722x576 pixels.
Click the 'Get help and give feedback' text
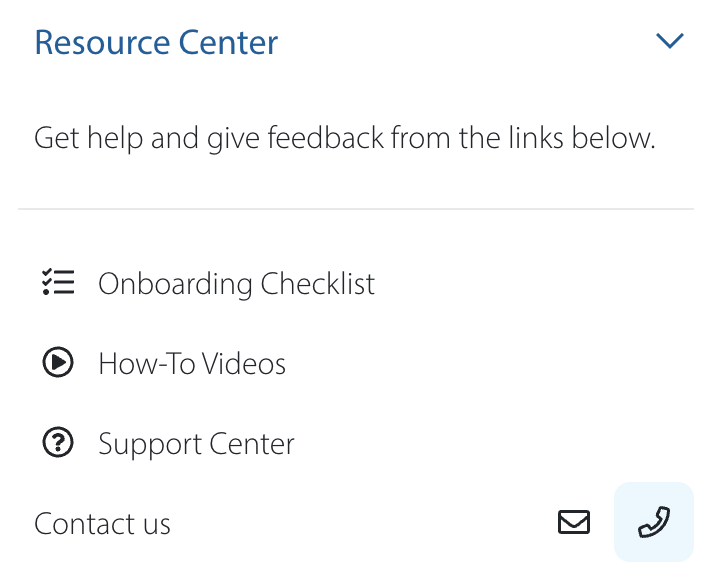345,138
